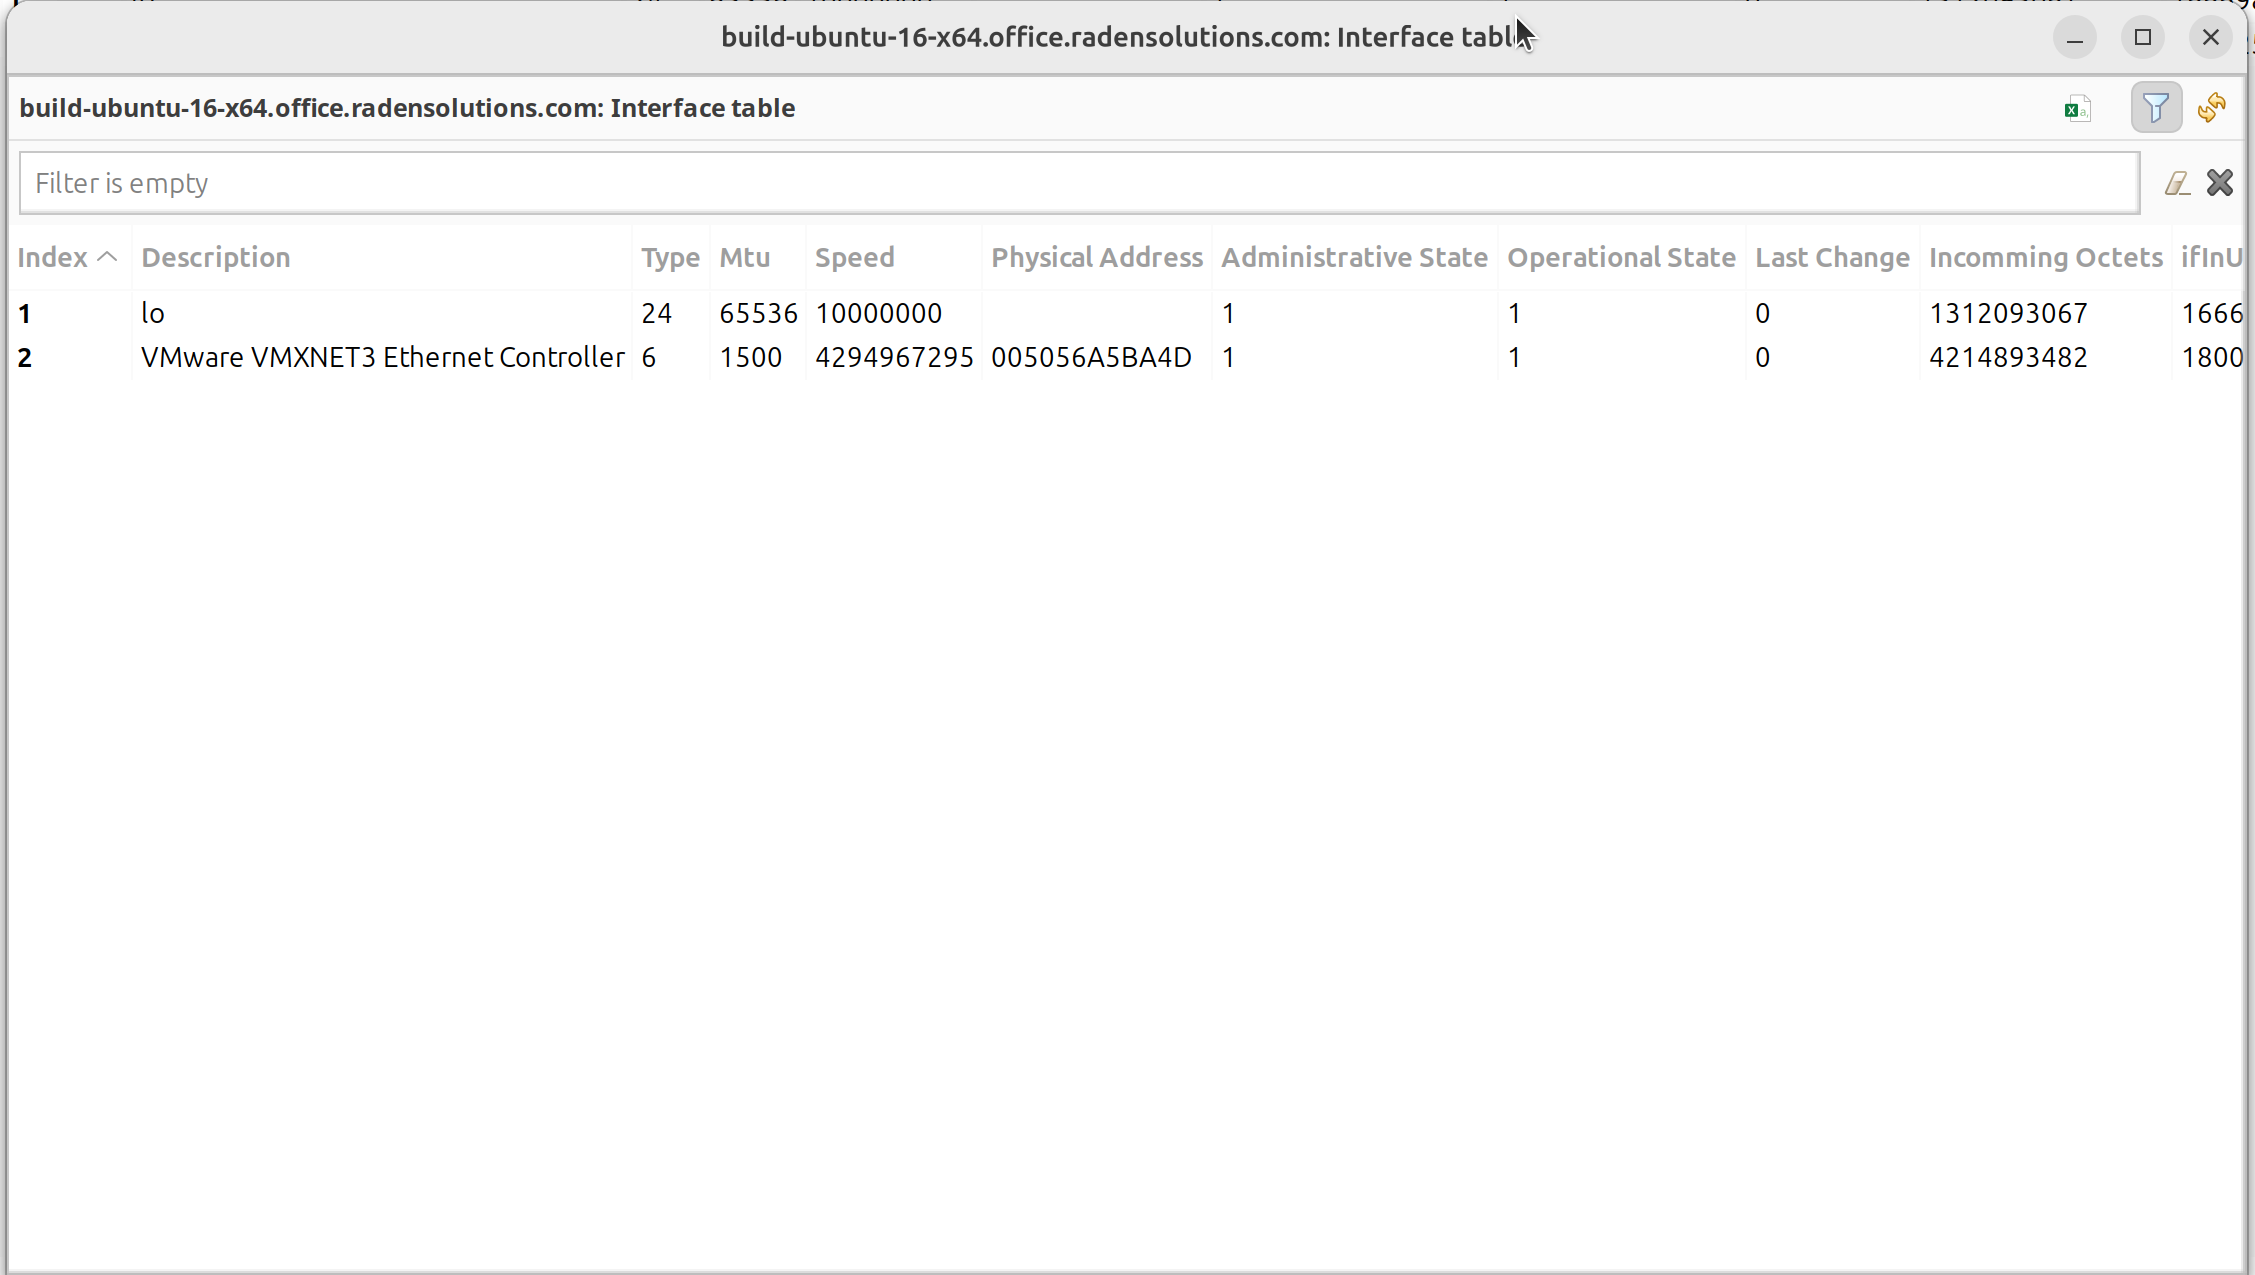Image resolution: width=2255 pixels, height=1275 pixels.
Task: Sort by Mtu column
Action: (x=745, y=258)
